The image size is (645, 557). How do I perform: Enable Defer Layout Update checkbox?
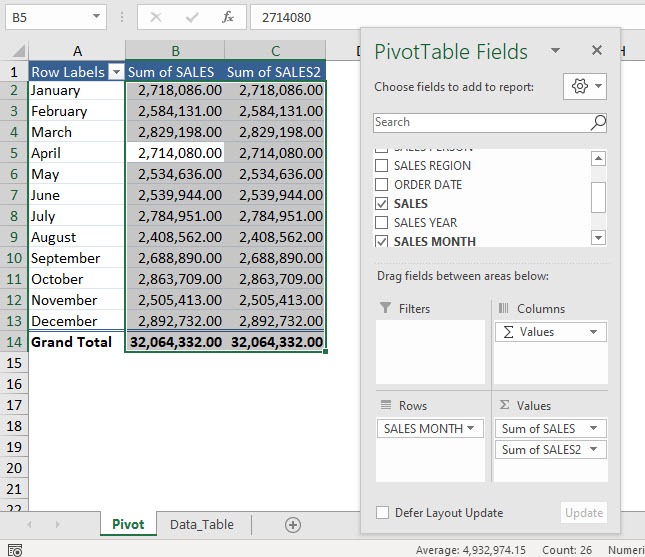pos(382,513)
